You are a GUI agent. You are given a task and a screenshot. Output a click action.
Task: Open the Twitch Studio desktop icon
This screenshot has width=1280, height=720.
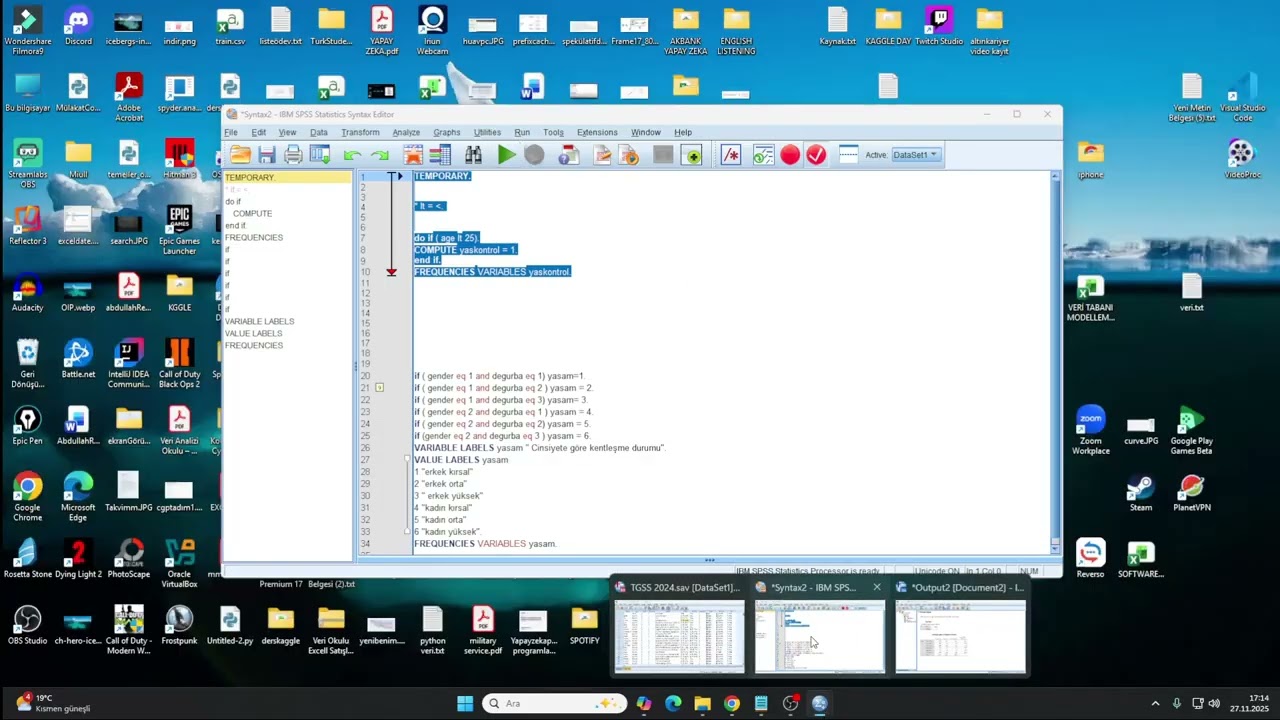tap(939, 27)
